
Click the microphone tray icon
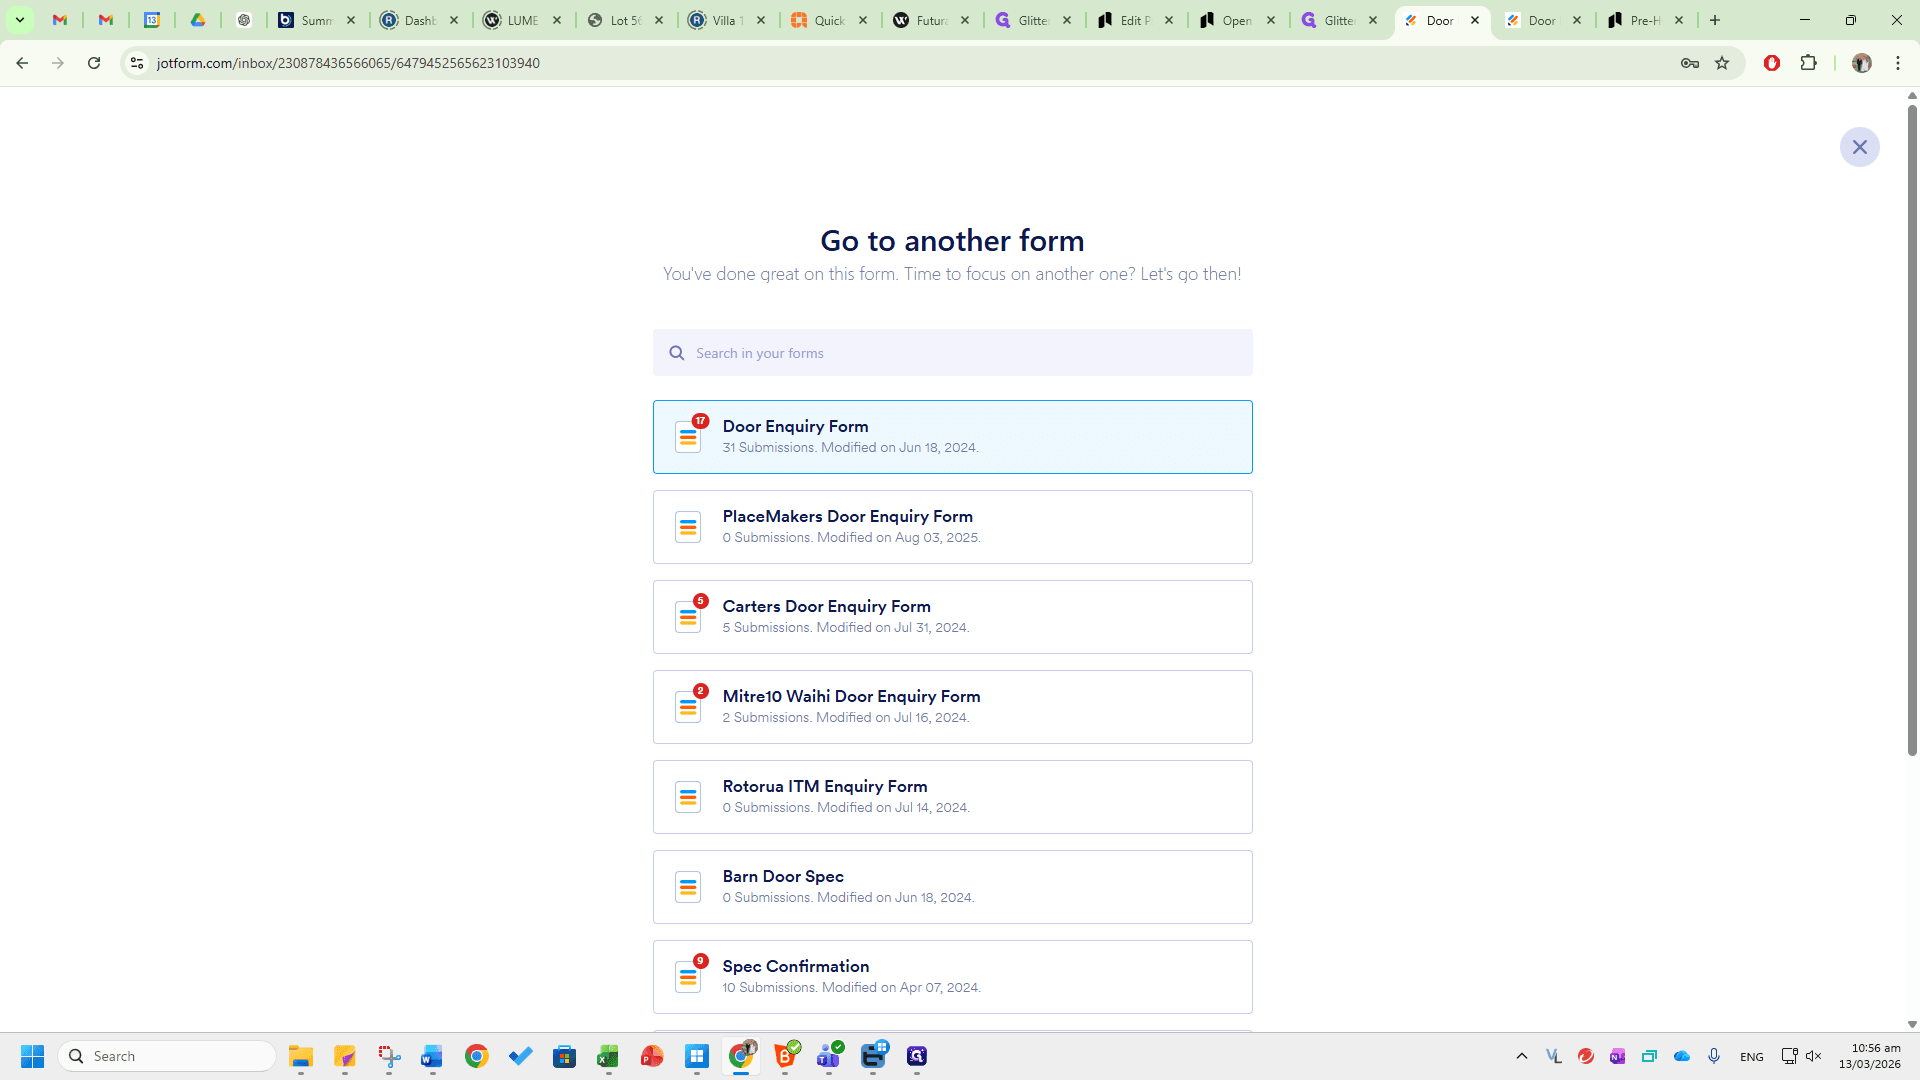pos(1714,1056)
